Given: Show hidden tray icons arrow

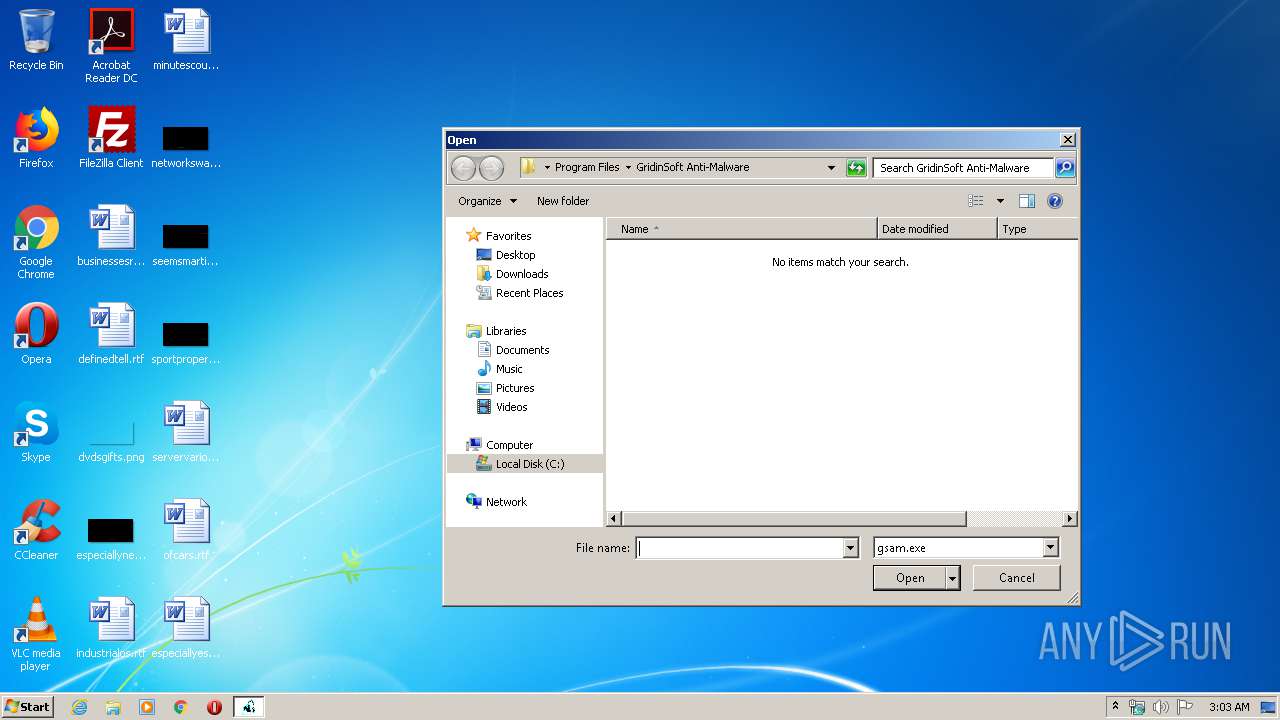Looking at the screenshot, I should [1115, 707].
